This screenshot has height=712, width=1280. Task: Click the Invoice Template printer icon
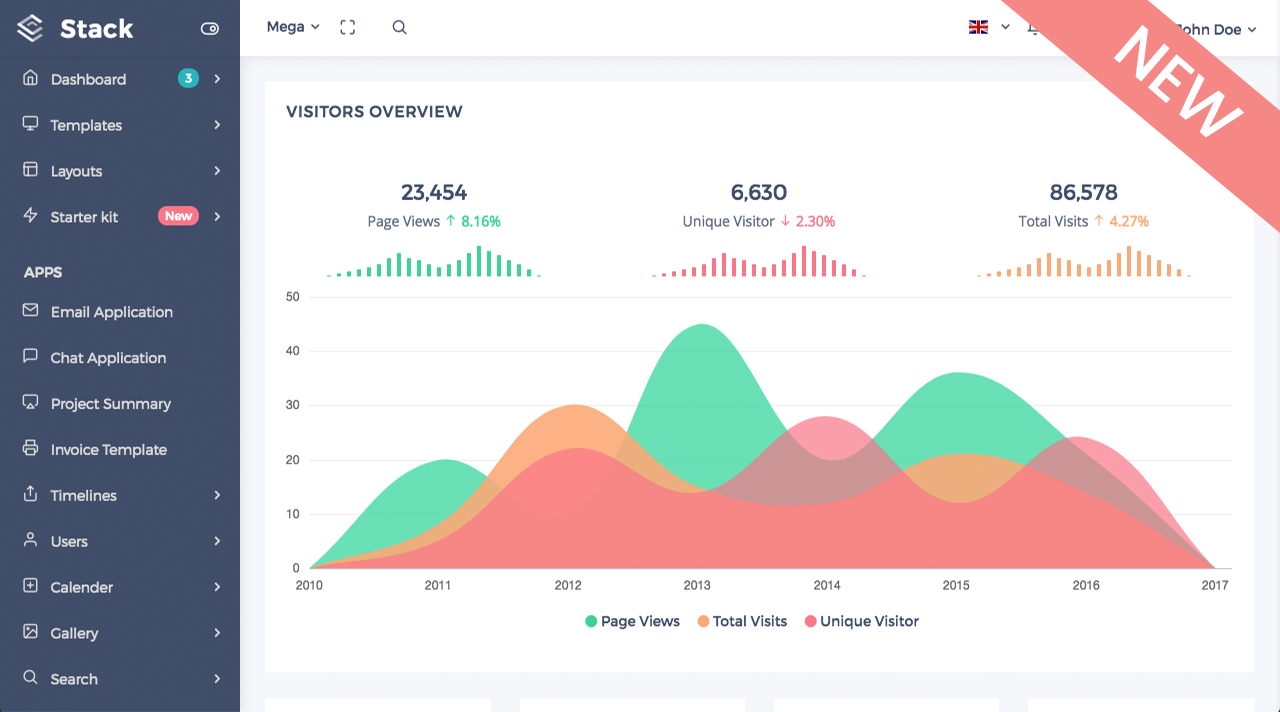[30, 449]
